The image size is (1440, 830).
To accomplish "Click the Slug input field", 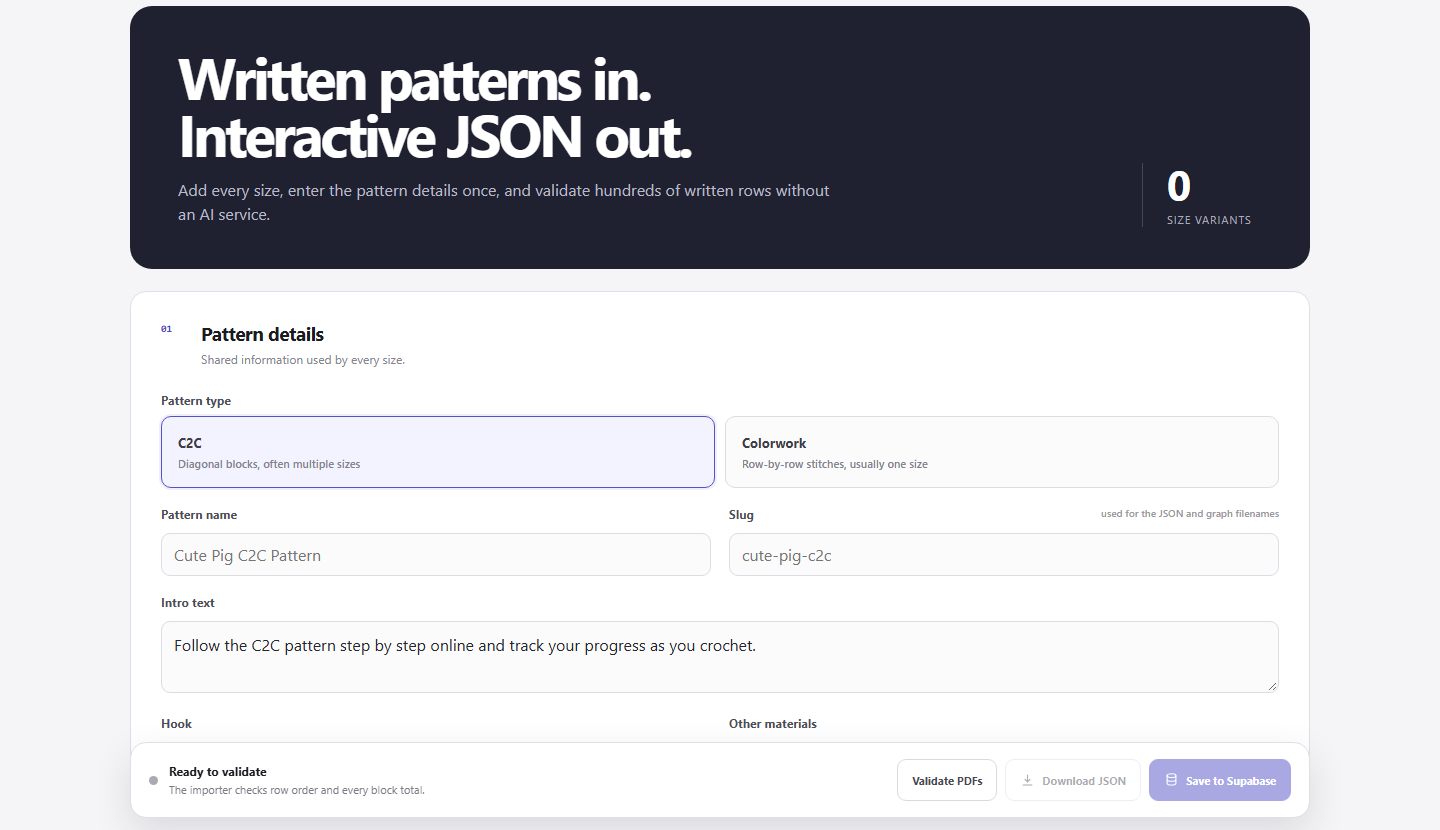I will coord(1004,555).
